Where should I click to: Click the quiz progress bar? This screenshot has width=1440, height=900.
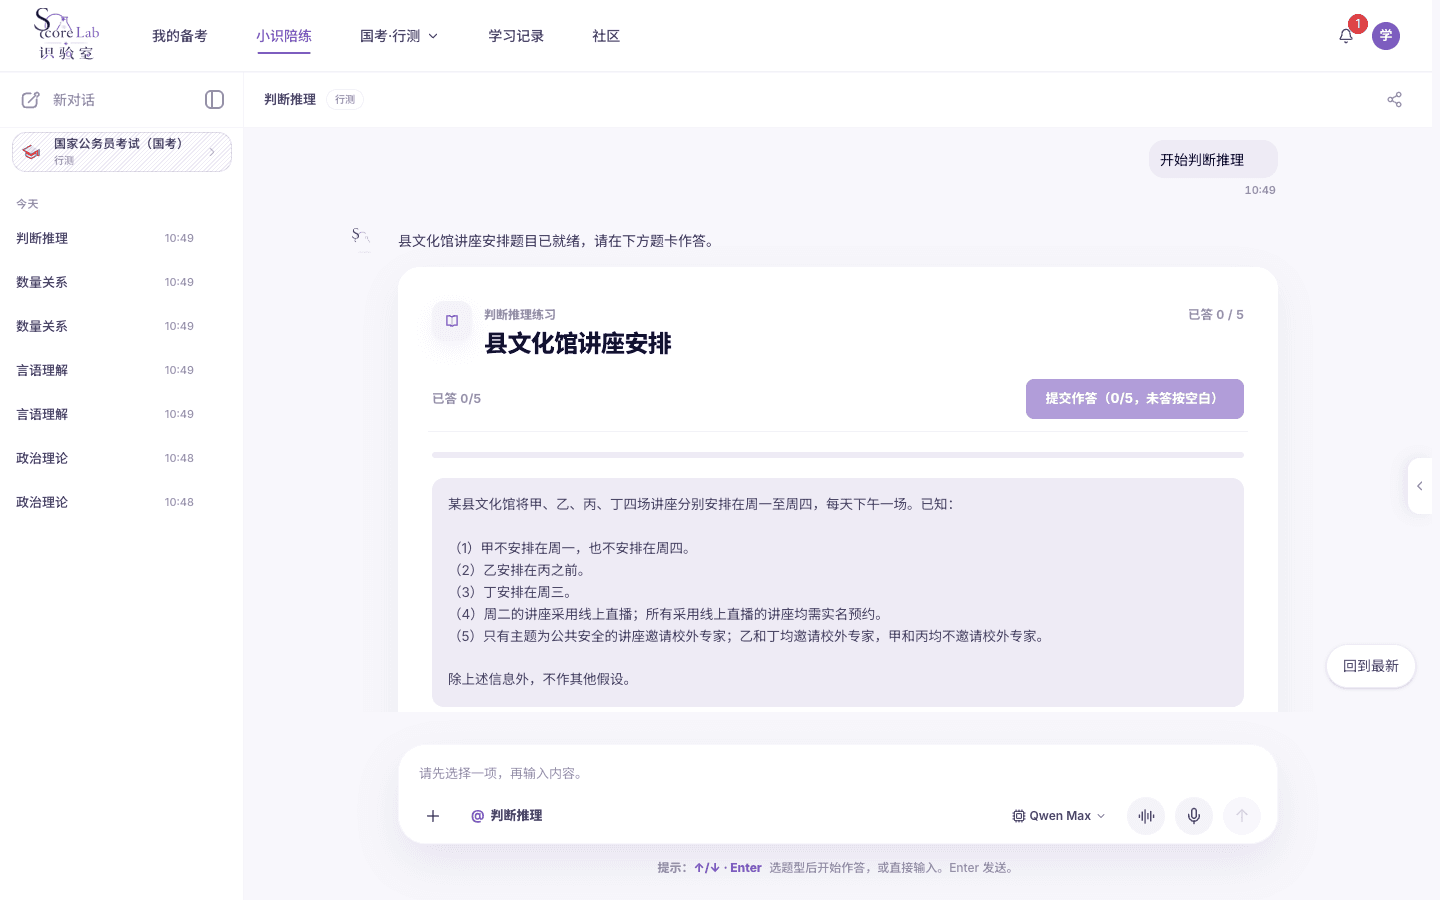[838, 455]
